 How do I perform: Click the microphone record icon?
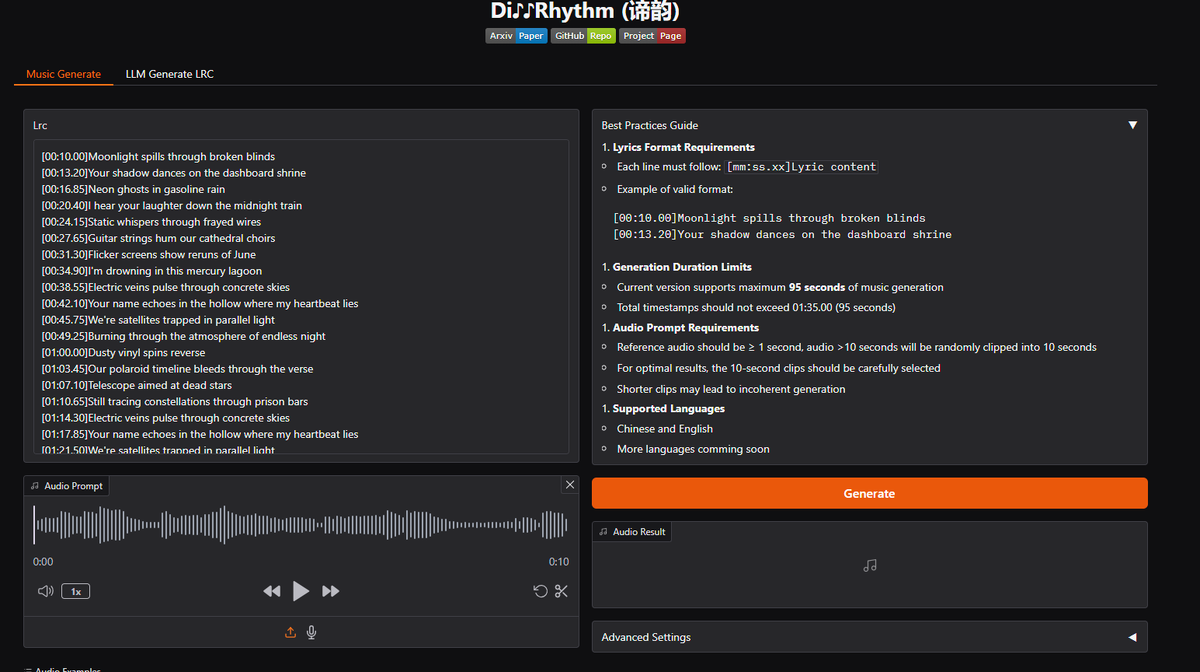[312, 632]
